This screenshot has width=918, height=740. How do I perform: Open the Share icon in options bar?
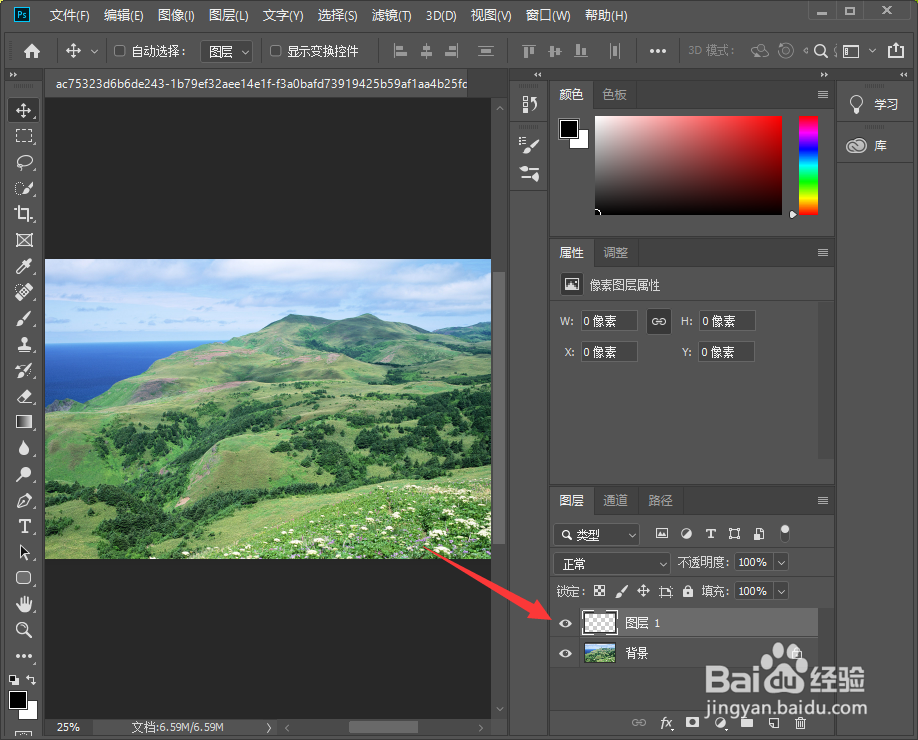[x=896, y=51]
